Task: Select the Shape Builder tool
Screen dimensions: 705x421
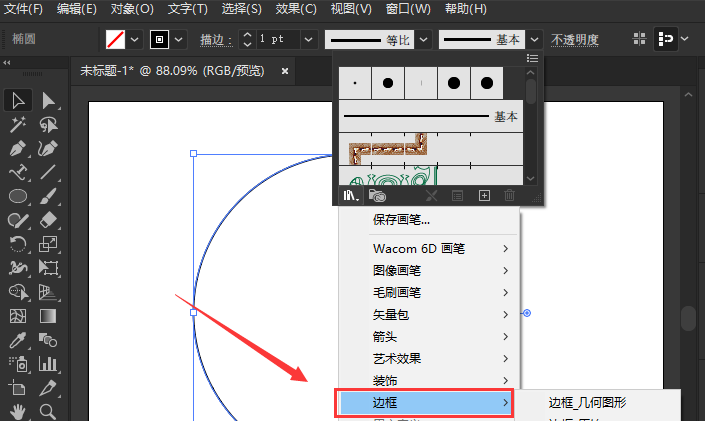Action: [x=18, y=292]
